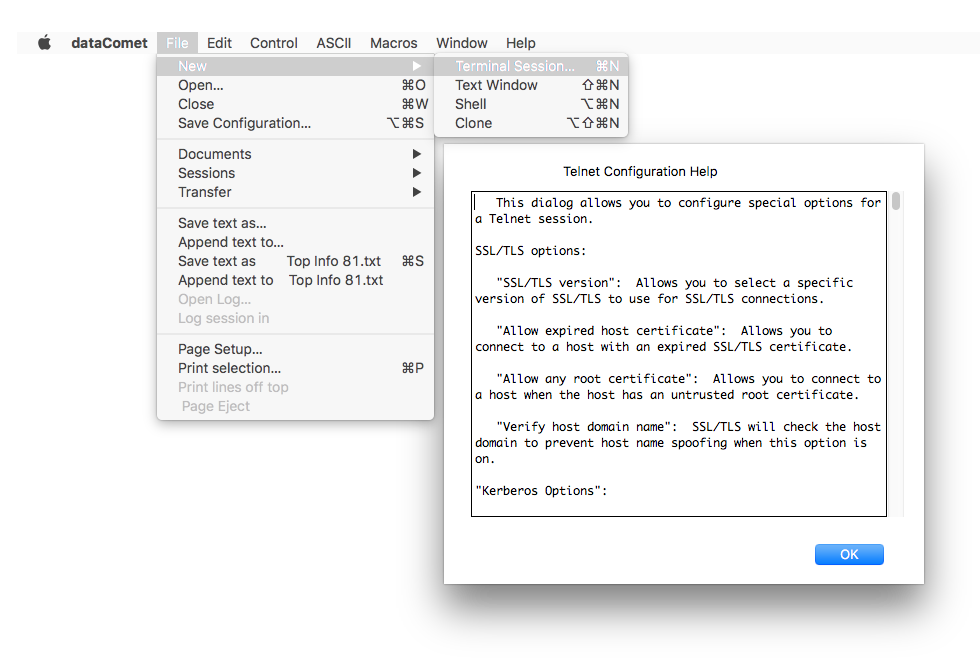
Task: Create a new Text Window
Action: (x=531, y=85)
